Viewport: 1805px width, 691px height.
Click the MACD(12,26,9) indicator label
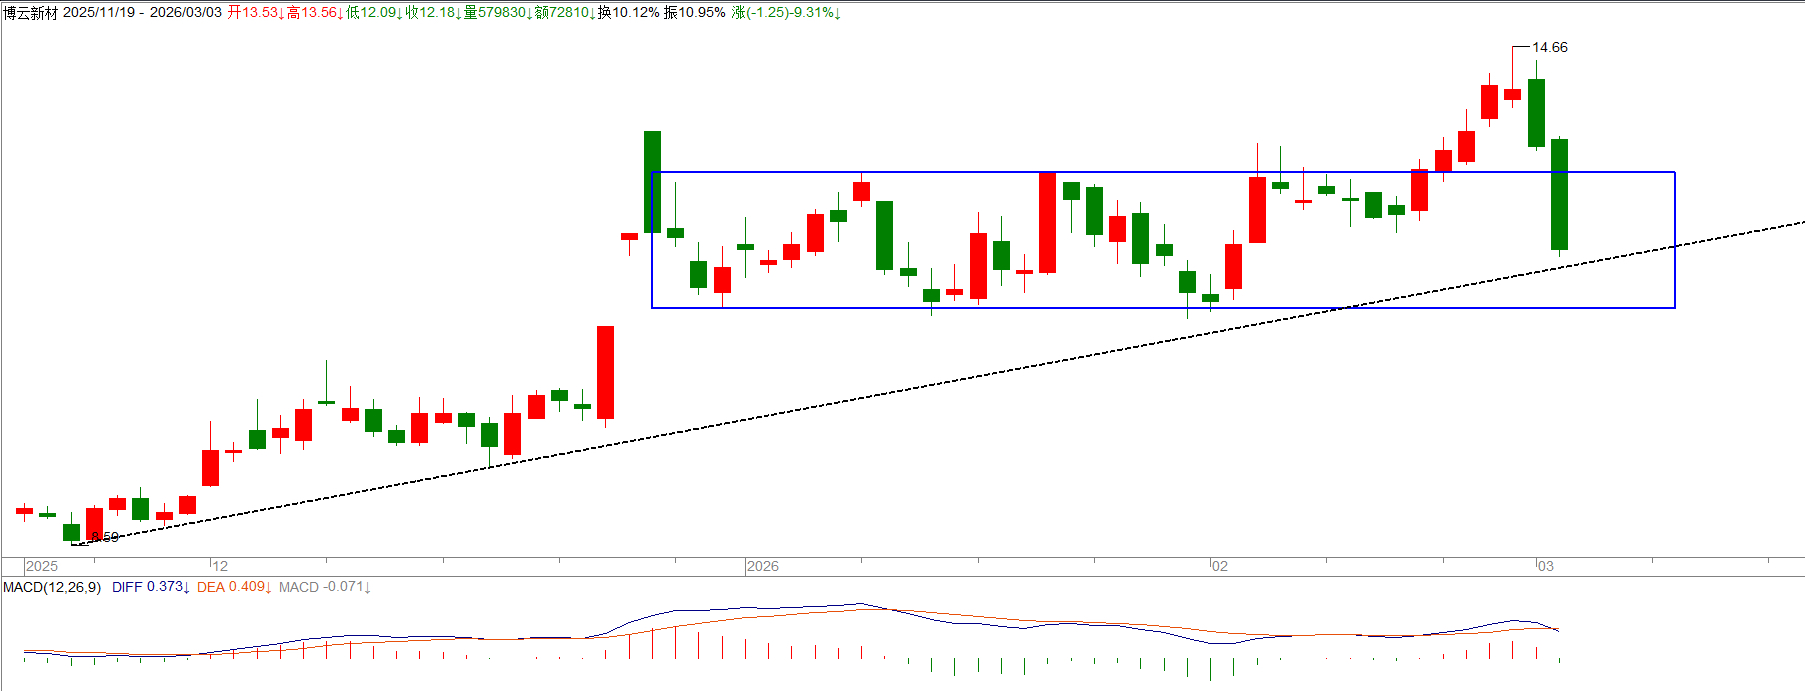pos(52,587)
